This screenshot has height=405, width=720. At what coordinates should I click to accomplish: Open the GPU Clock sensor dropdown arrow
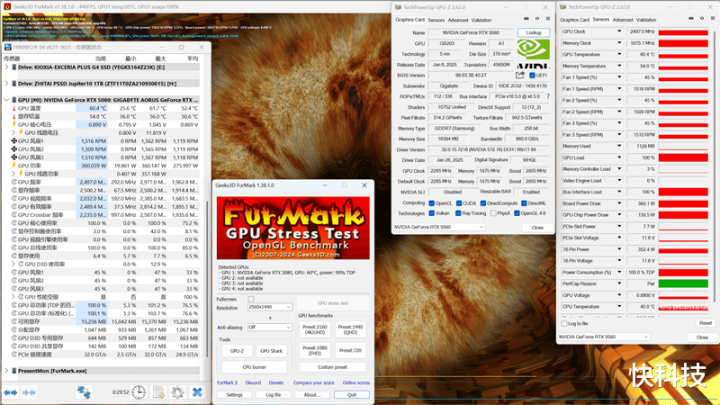tap(619, 32)
